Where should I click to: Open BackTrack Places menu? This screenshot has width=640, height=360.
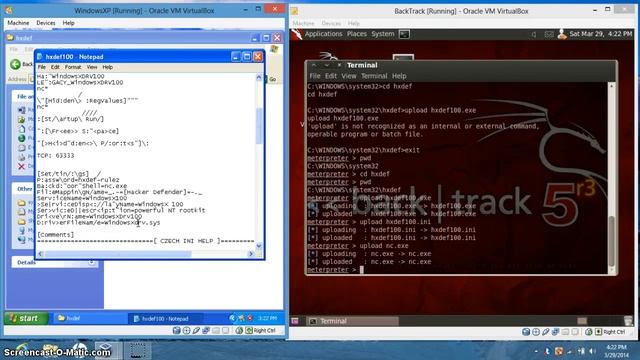click(357, 34)
